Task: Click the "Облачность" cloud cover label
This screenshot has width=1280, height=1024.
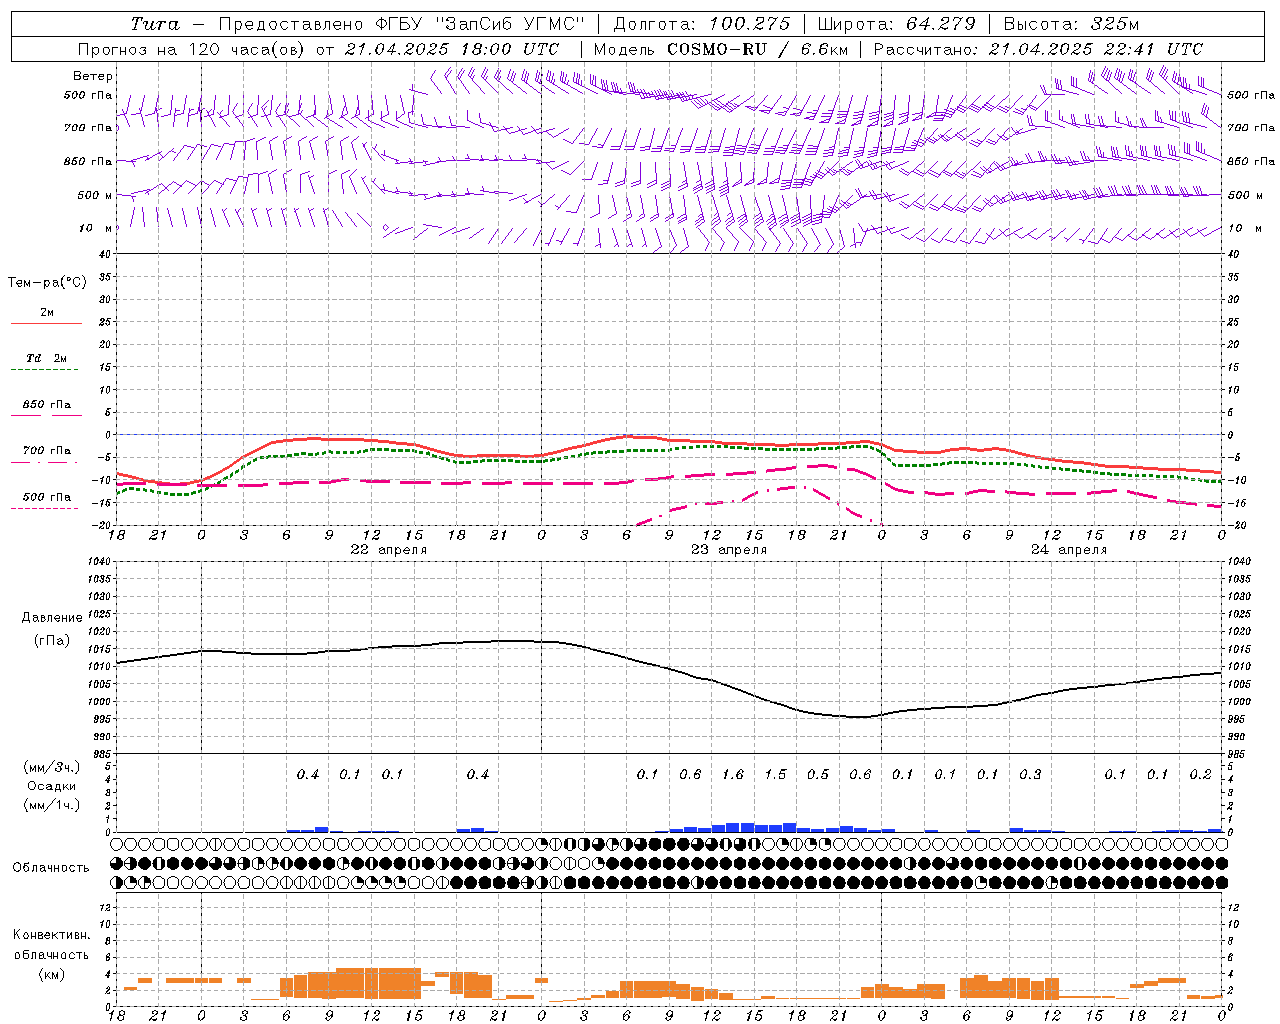Action: pyautogui.click(x=51, y=868)
